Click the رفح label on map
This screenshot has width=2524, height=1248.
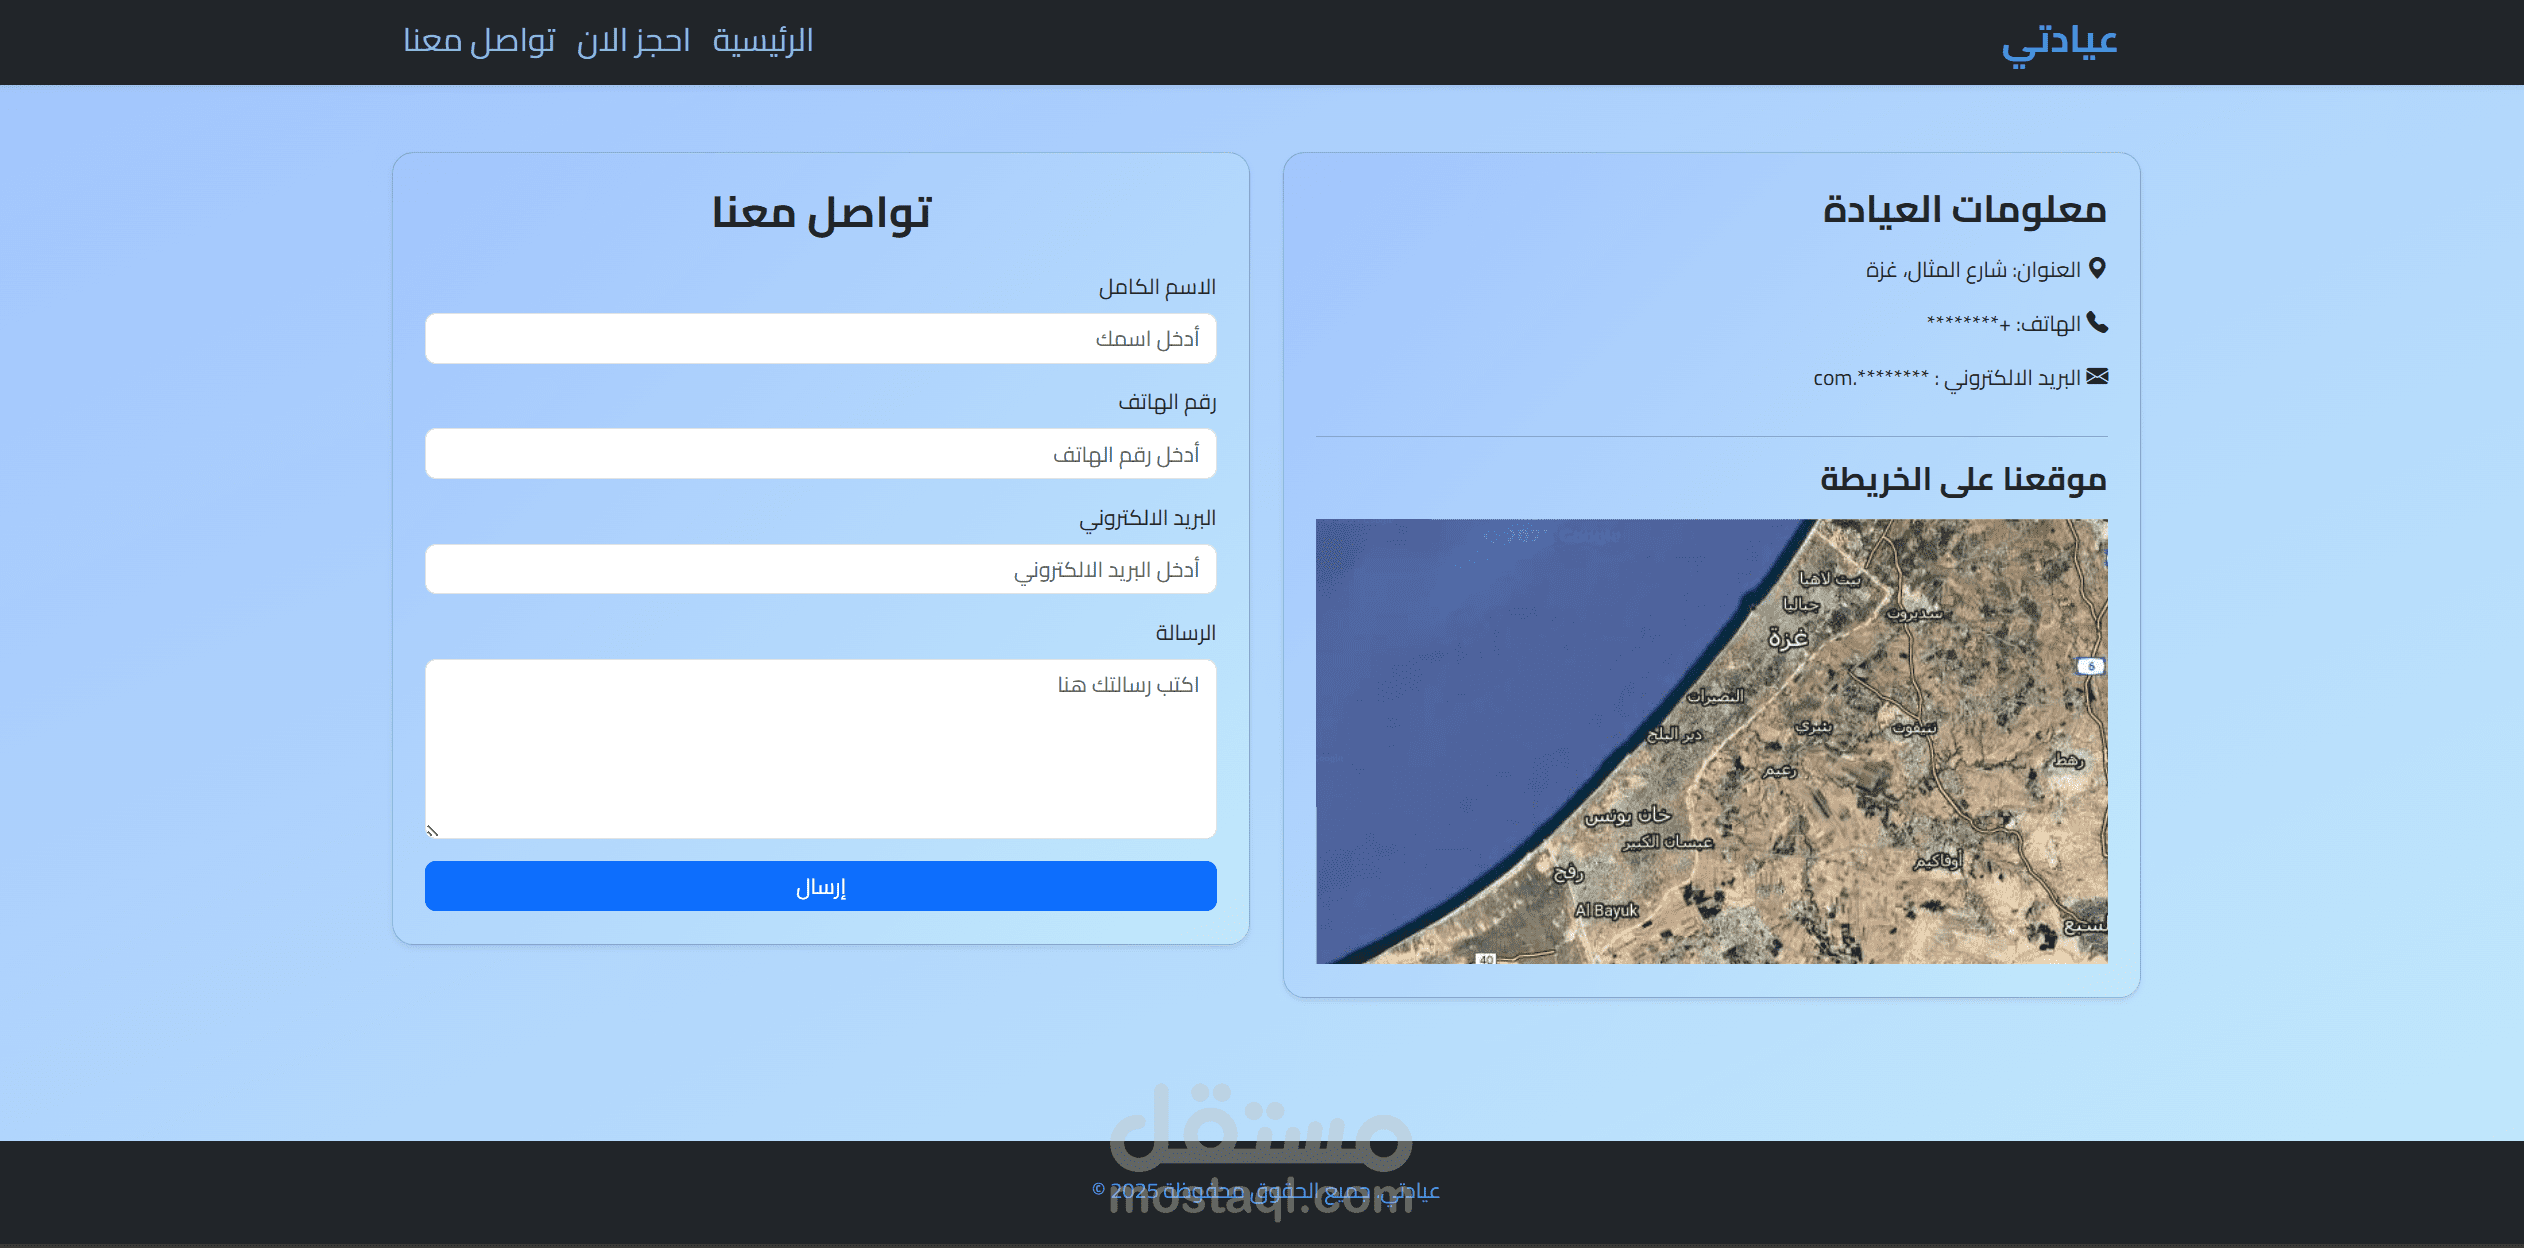[x=1568, y=873]
